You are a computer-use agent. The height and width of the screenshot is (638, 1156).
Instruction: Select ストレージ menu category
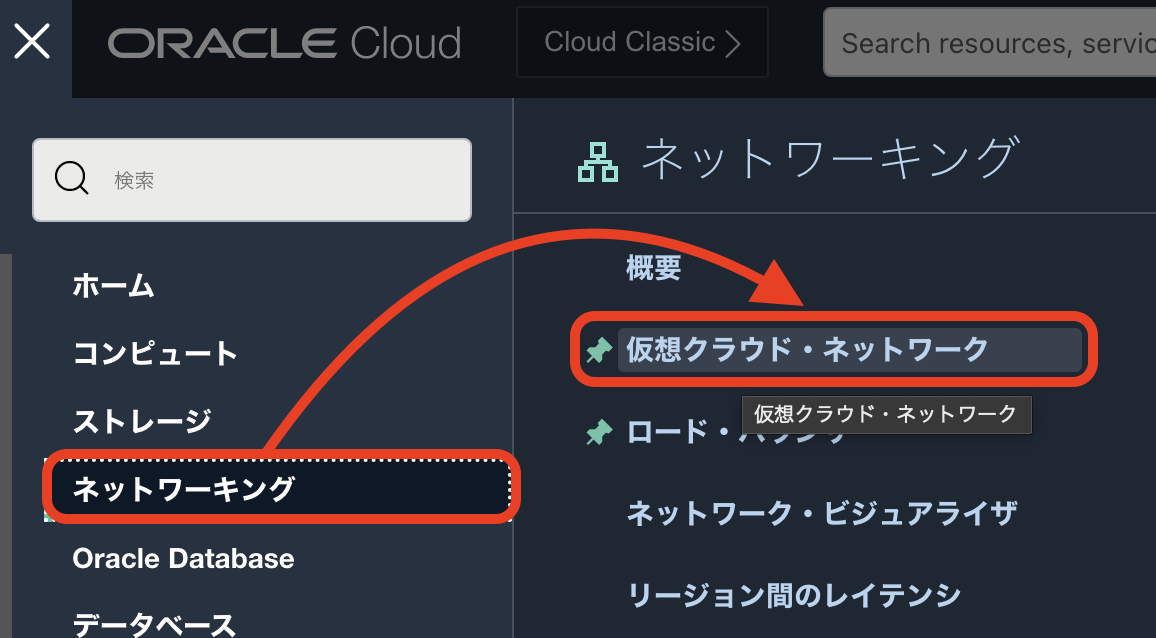click(141, 420)
